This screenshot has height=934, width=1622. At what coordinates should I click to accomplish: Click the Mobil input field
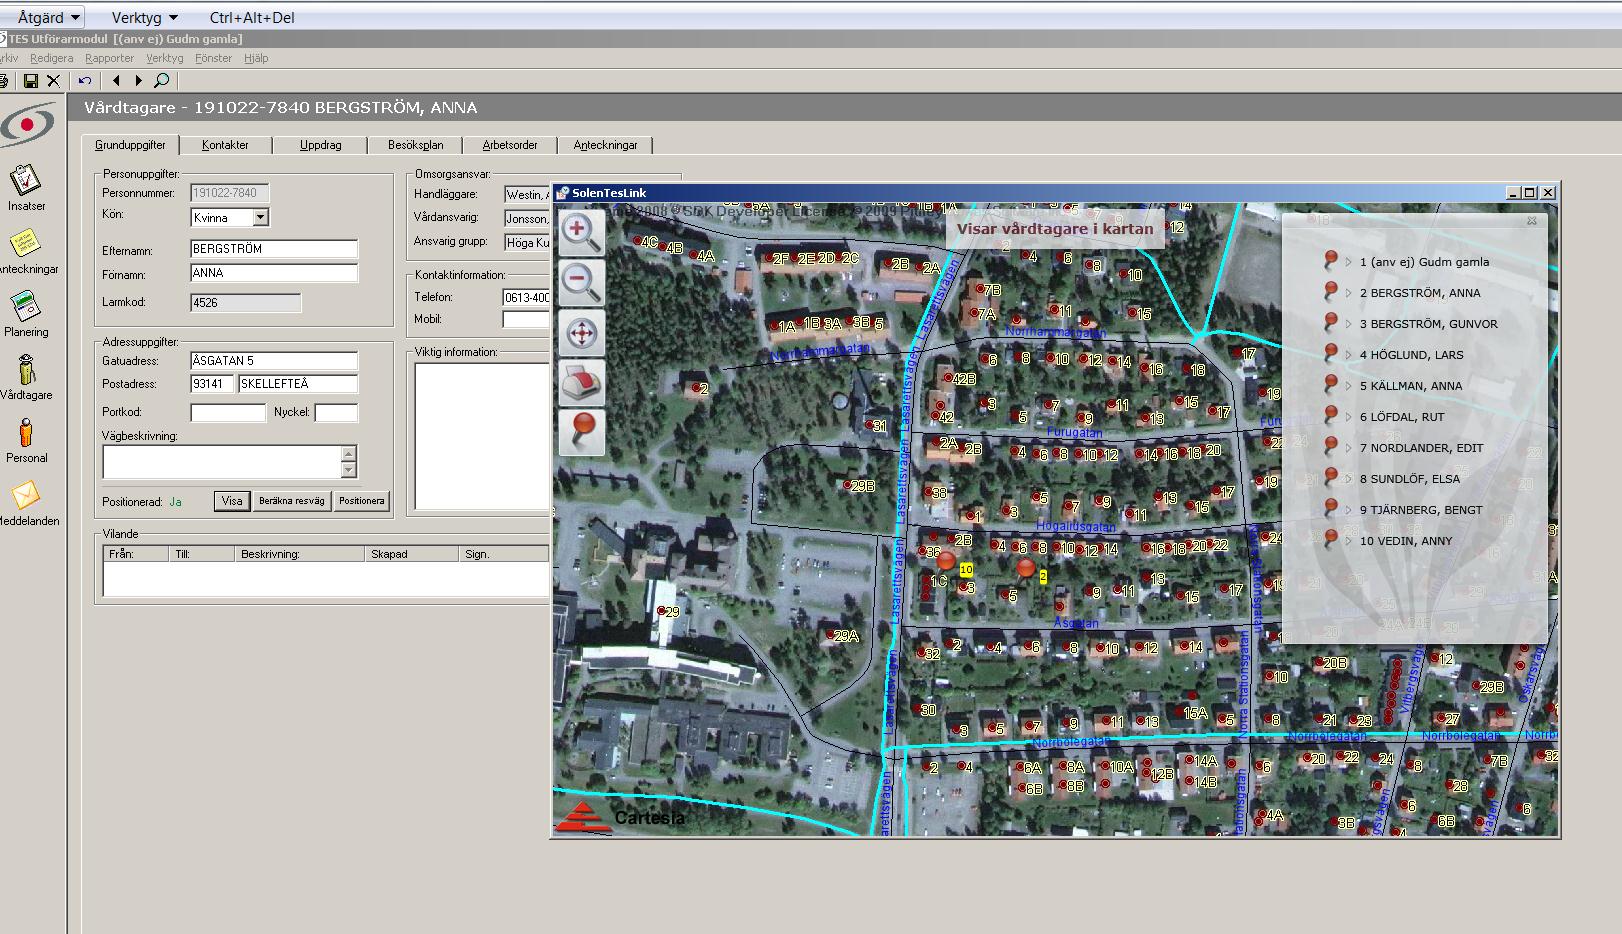click(x=527, y=320)
